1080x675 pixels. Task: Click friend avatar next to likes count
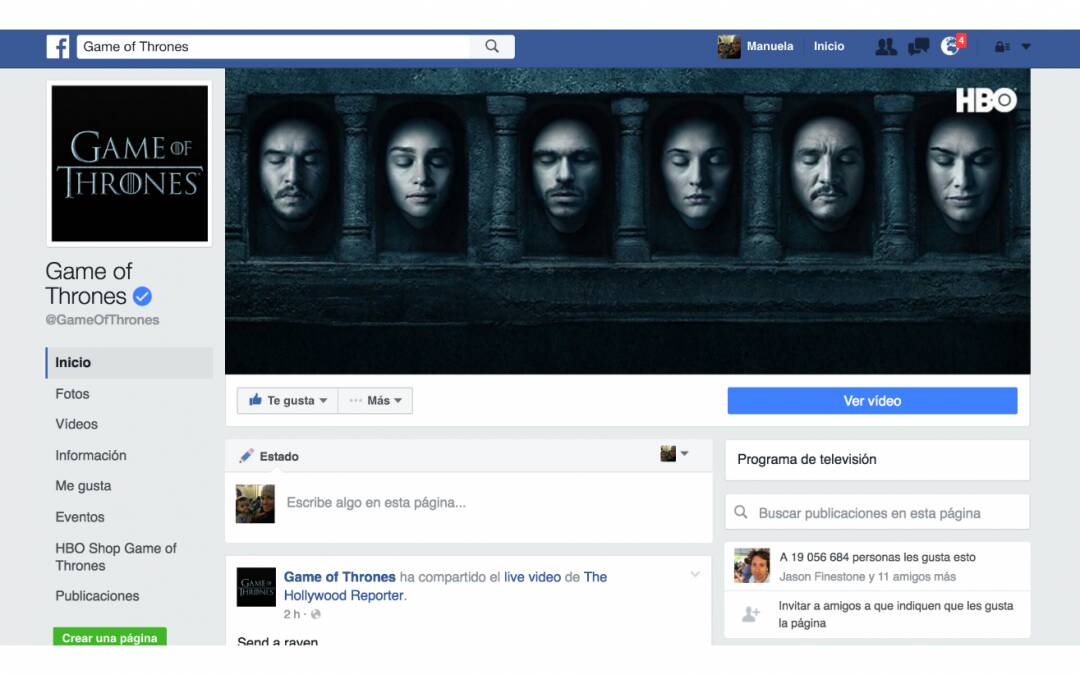[751, 565]
